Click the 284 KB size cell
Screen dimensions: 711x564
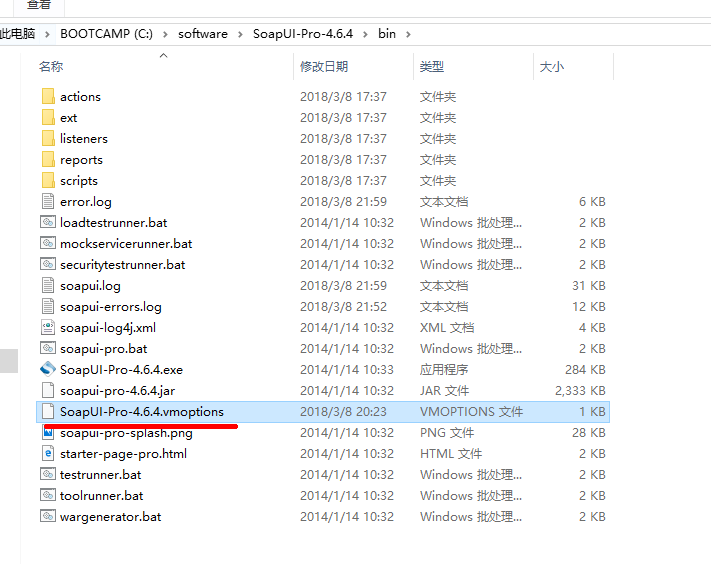[585, 370]
